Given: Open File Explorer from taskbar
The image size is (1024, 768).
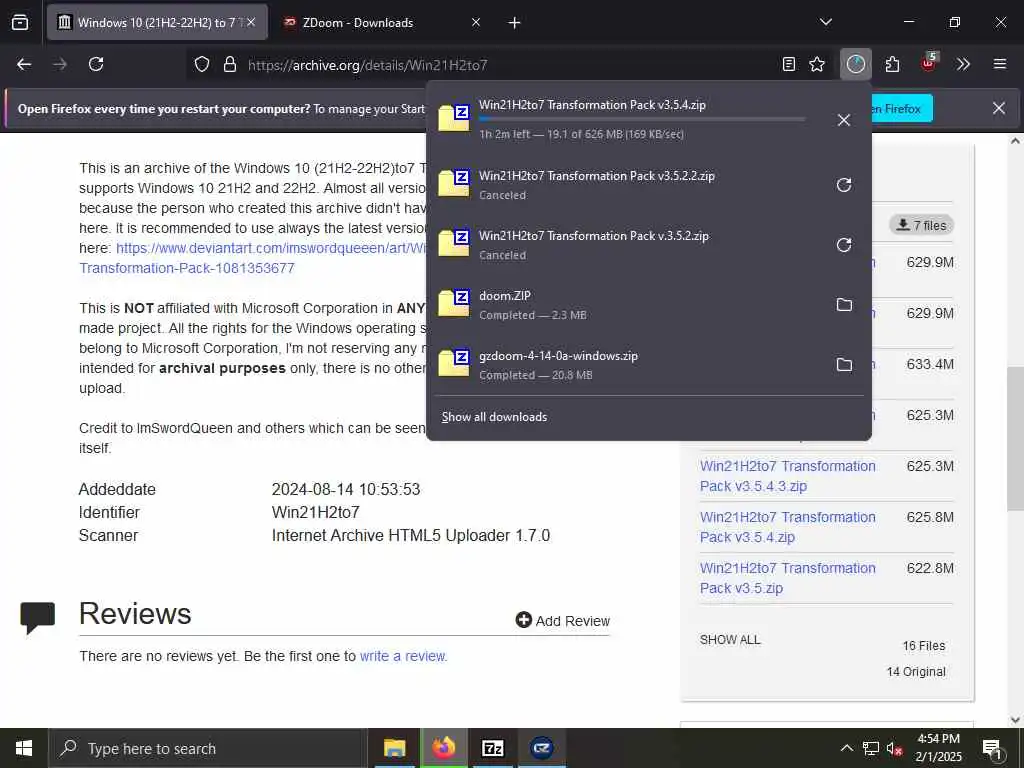Looking at the screenshot, I should click(x=394, y=748).
